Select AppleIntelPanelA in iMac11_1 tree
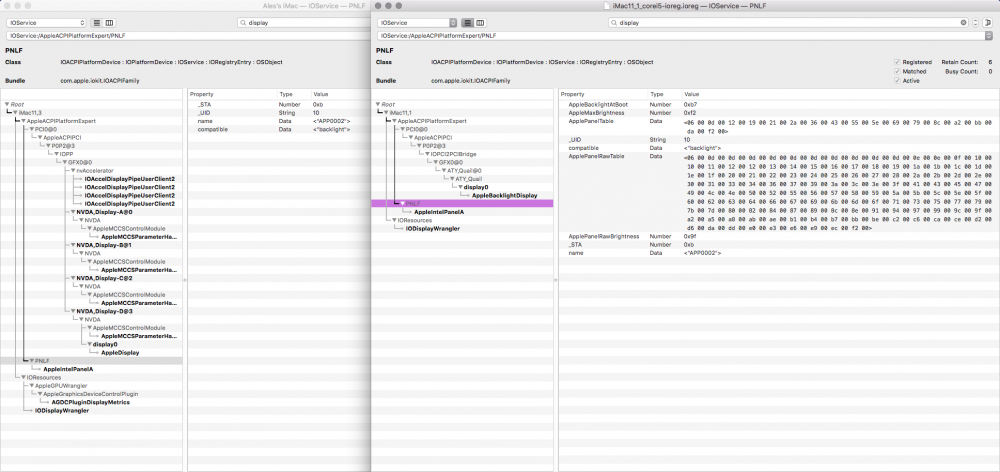The width and height of the screenshot is (1000, 472). pos(439,212)
